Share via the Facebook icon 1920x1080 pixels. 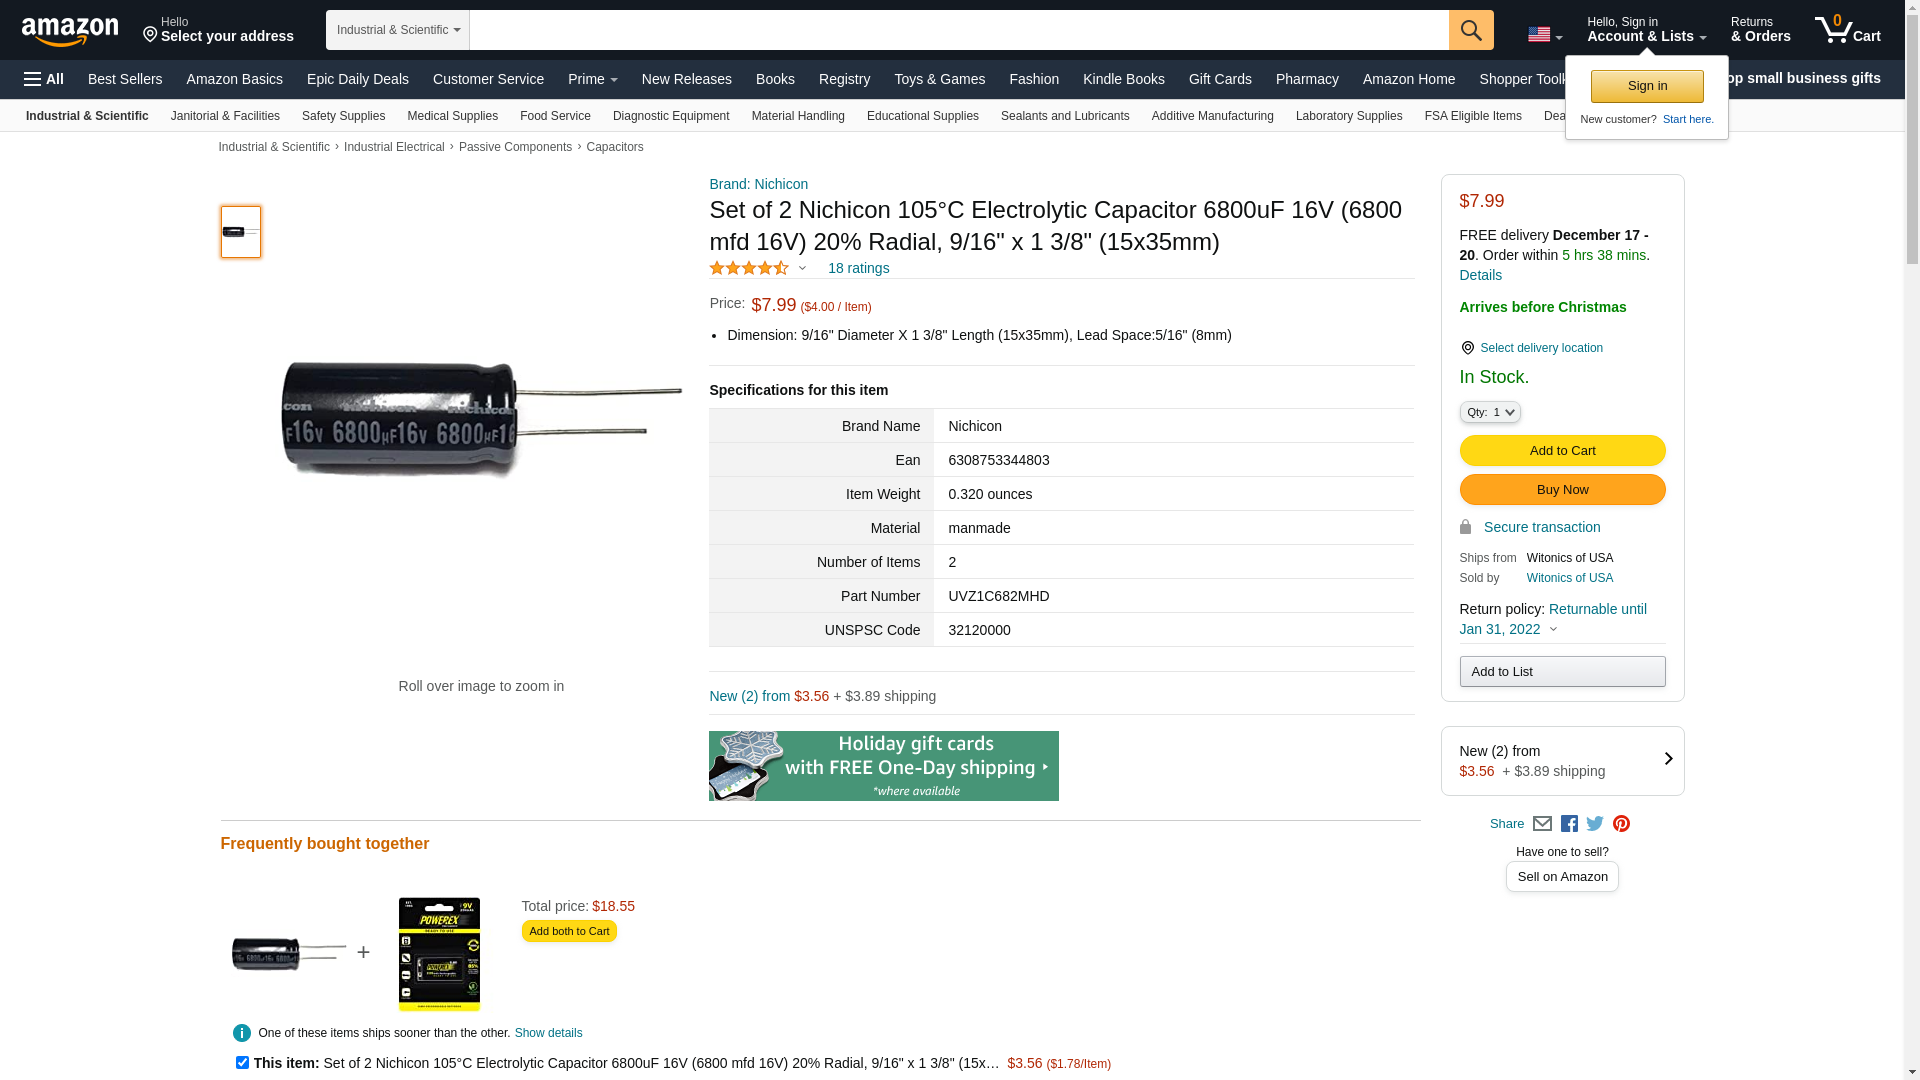pos(1569,824)
